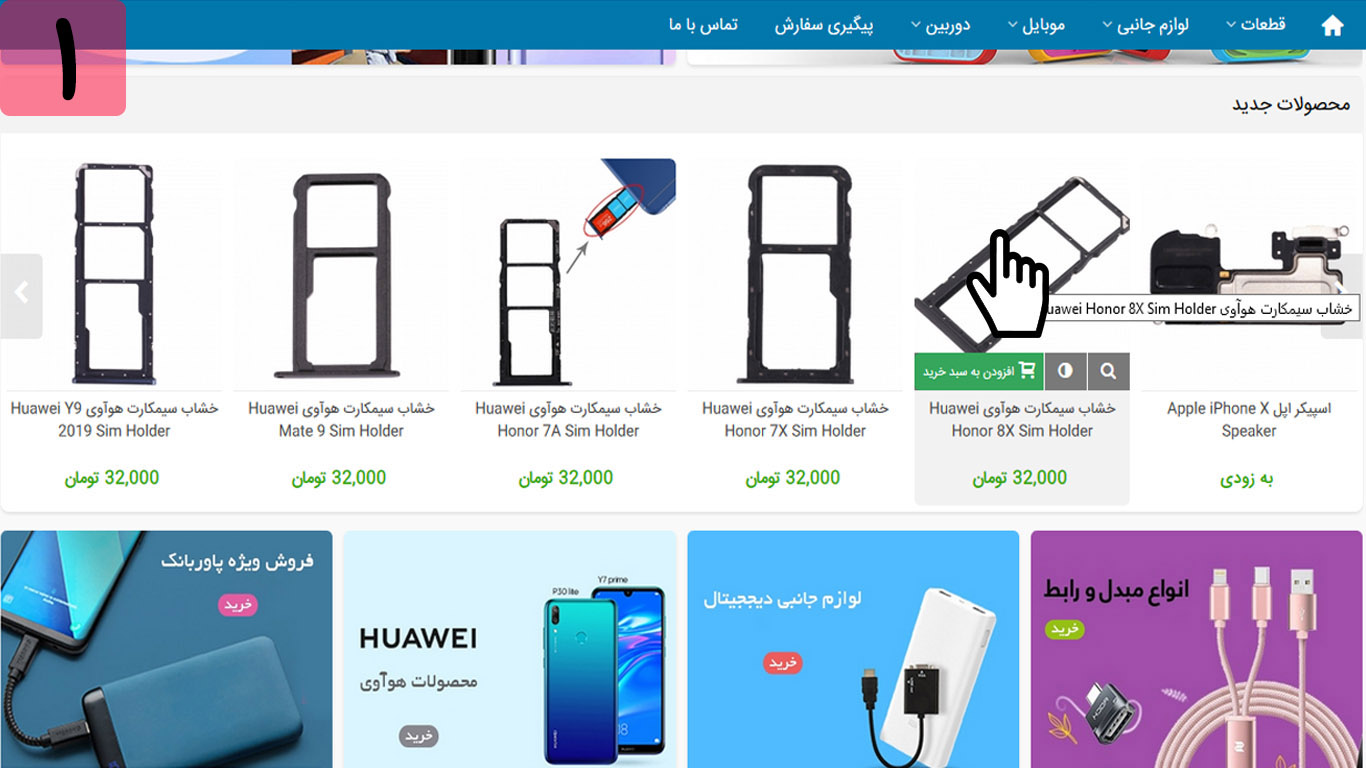
Task: Expand the لوازم جانبی dropdown menu
Action: coord(1146,25)
